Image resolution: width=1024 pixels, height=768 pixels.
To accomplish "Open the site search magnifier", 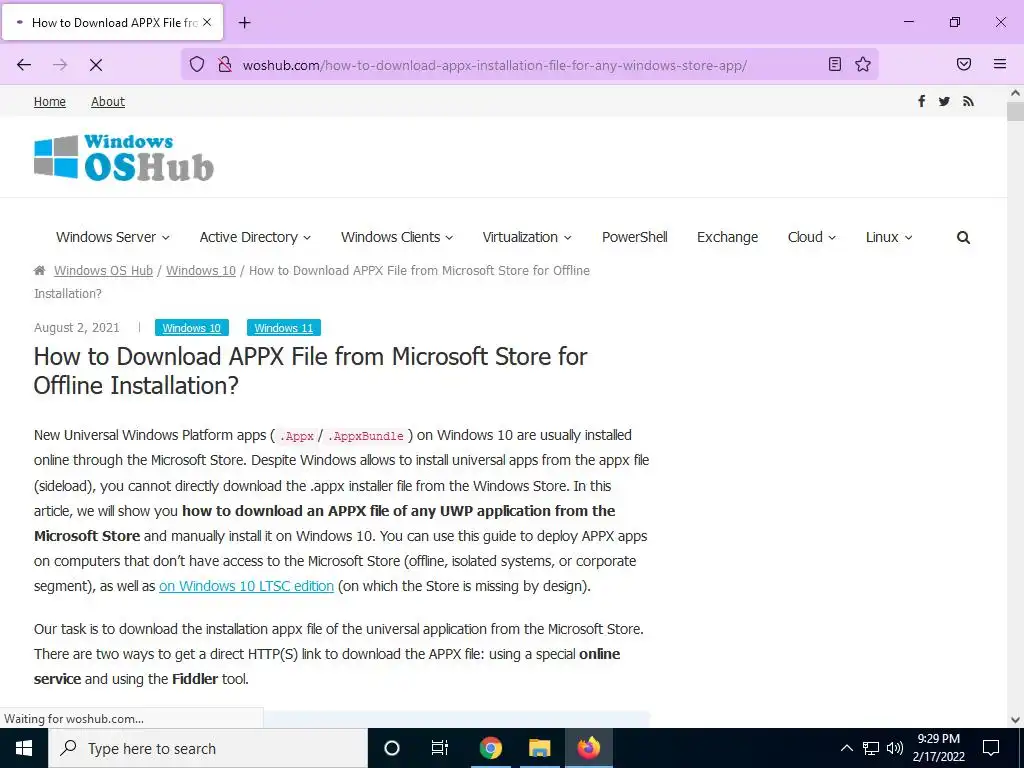I will pyautogui.click(x=963, y=238).
